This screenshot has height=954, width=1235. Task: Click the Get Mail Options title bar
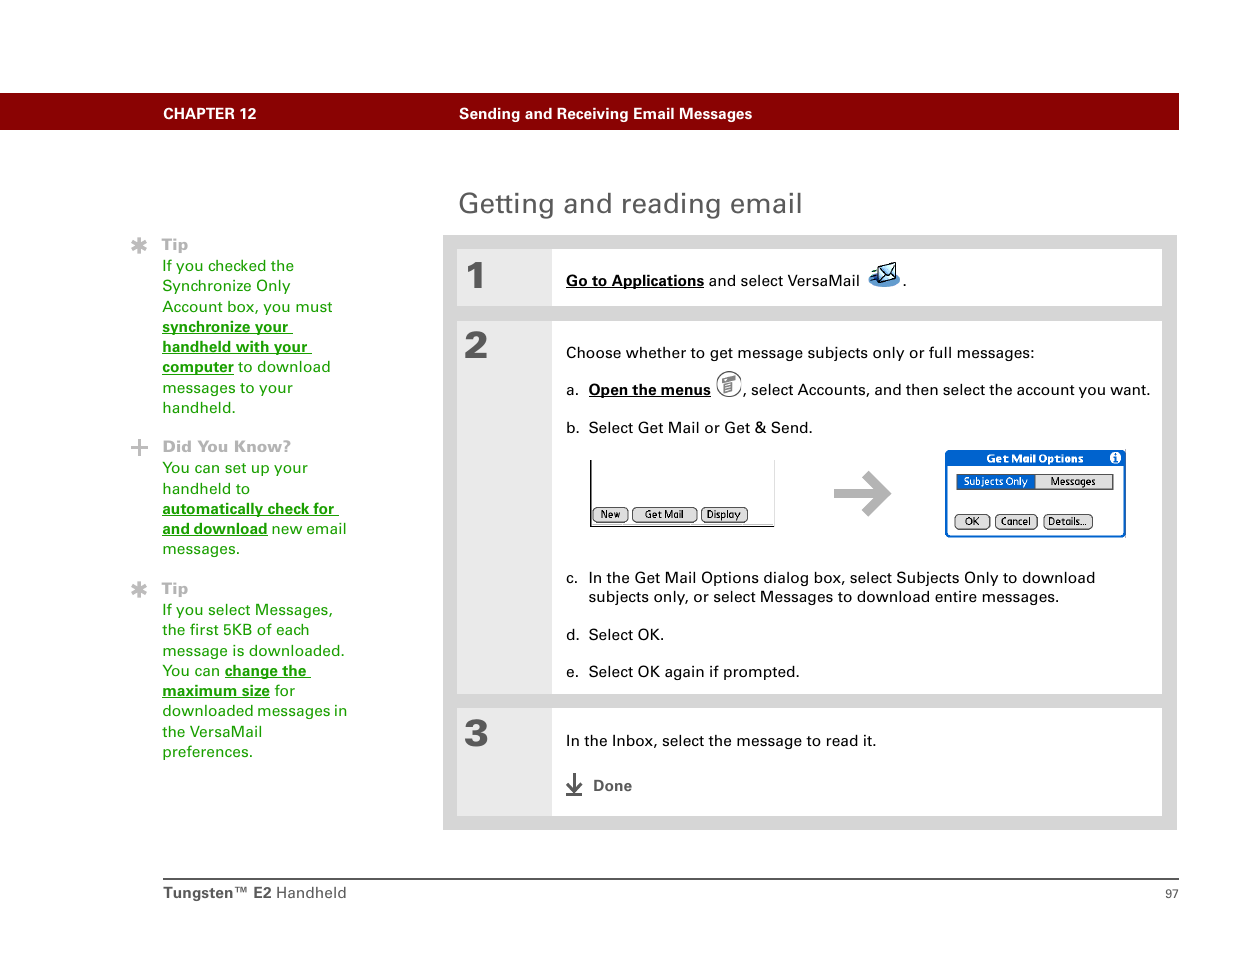[1035, 458]
